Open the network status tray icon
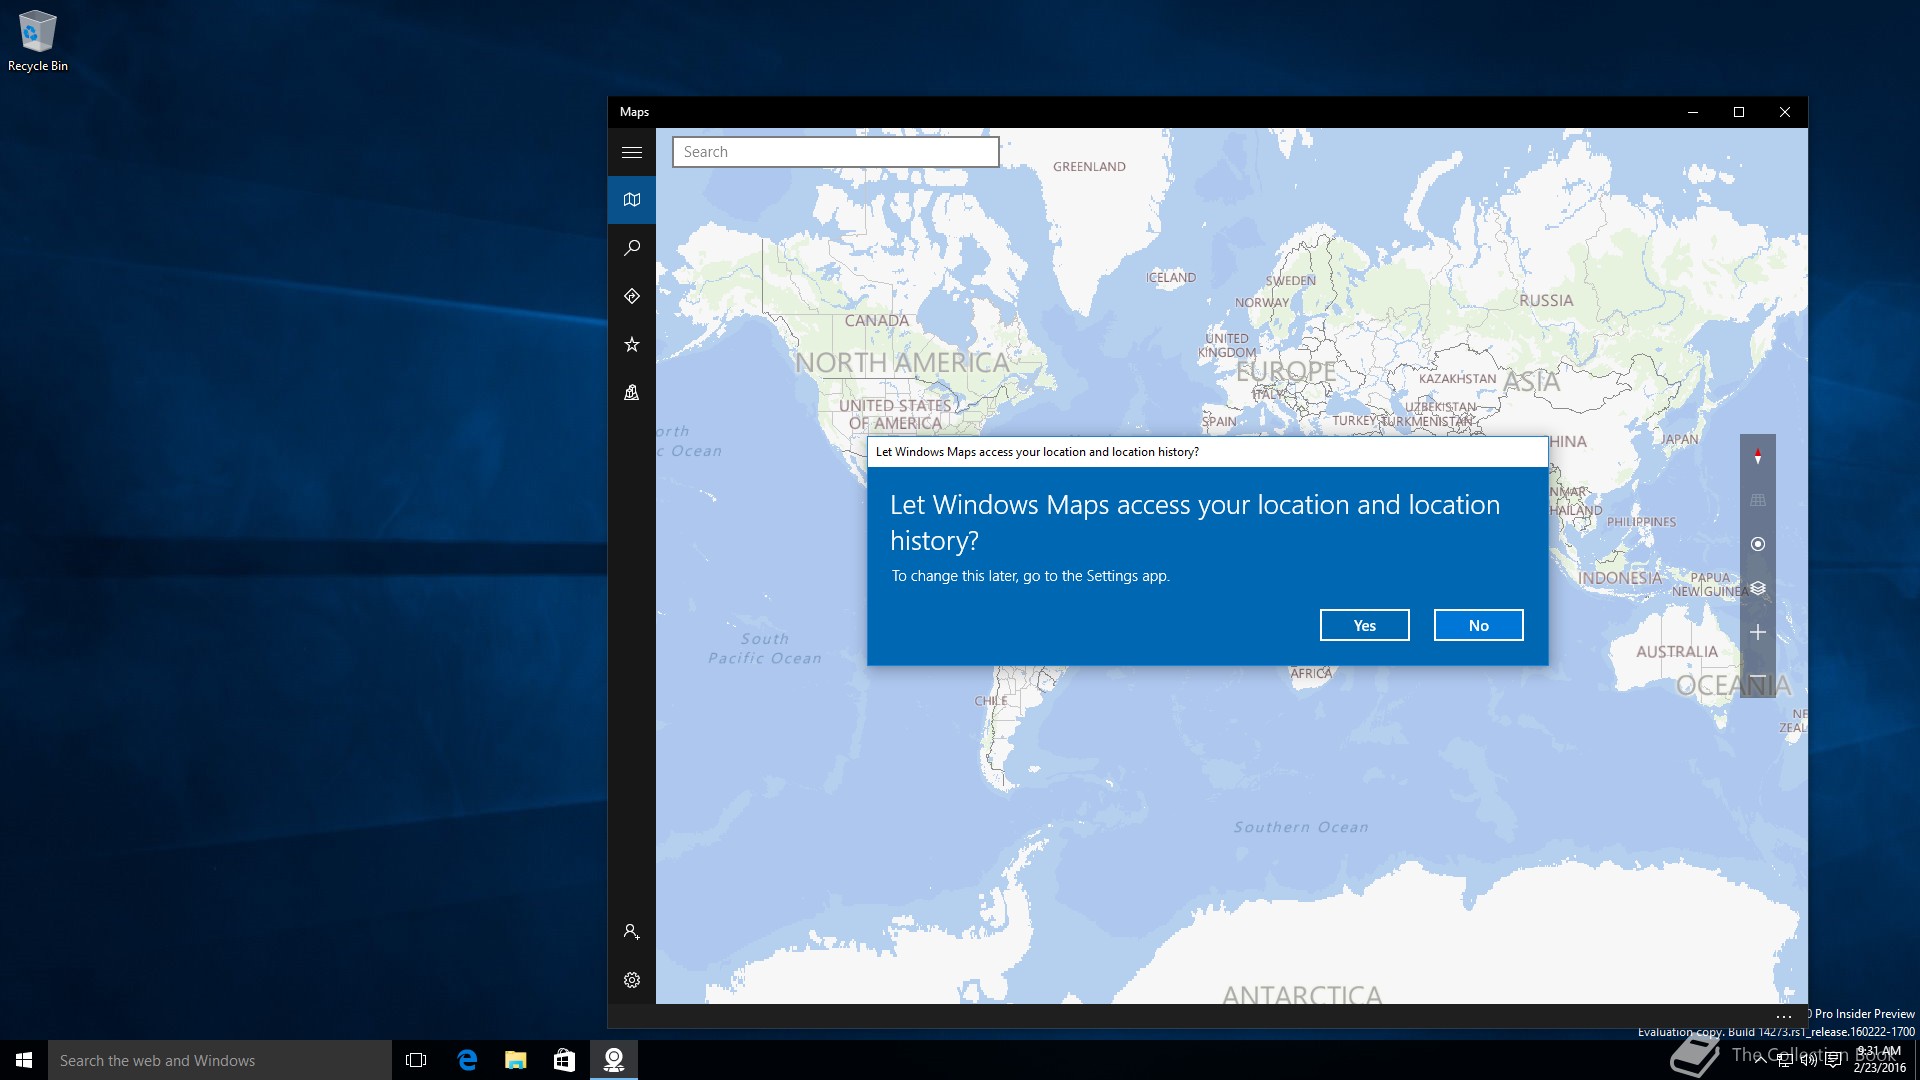Image resolution: width=1920 pixels, height=1080 pixels. (x=1785, y=1060)
